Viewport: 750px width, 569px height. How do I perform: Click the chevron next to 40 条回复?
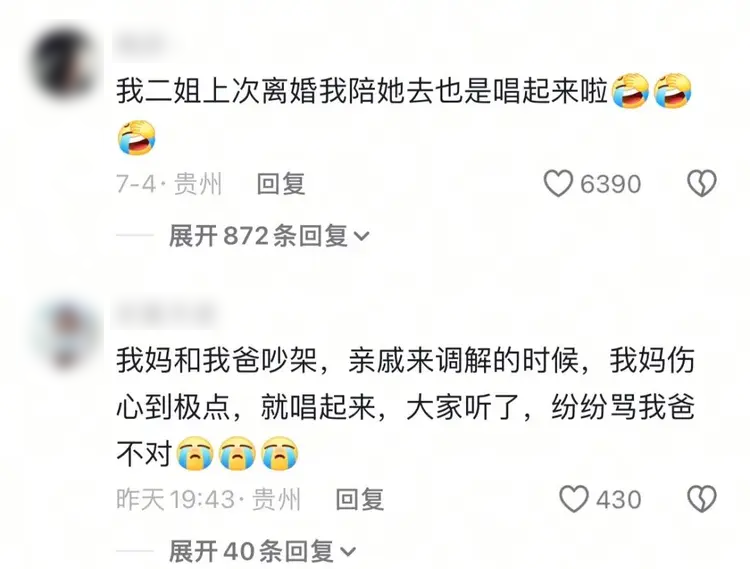348,552
